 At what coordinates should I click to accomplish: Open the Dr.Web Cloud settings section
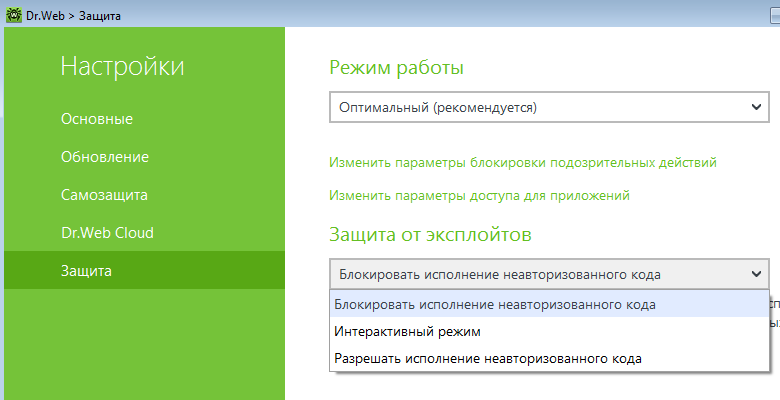107,233
